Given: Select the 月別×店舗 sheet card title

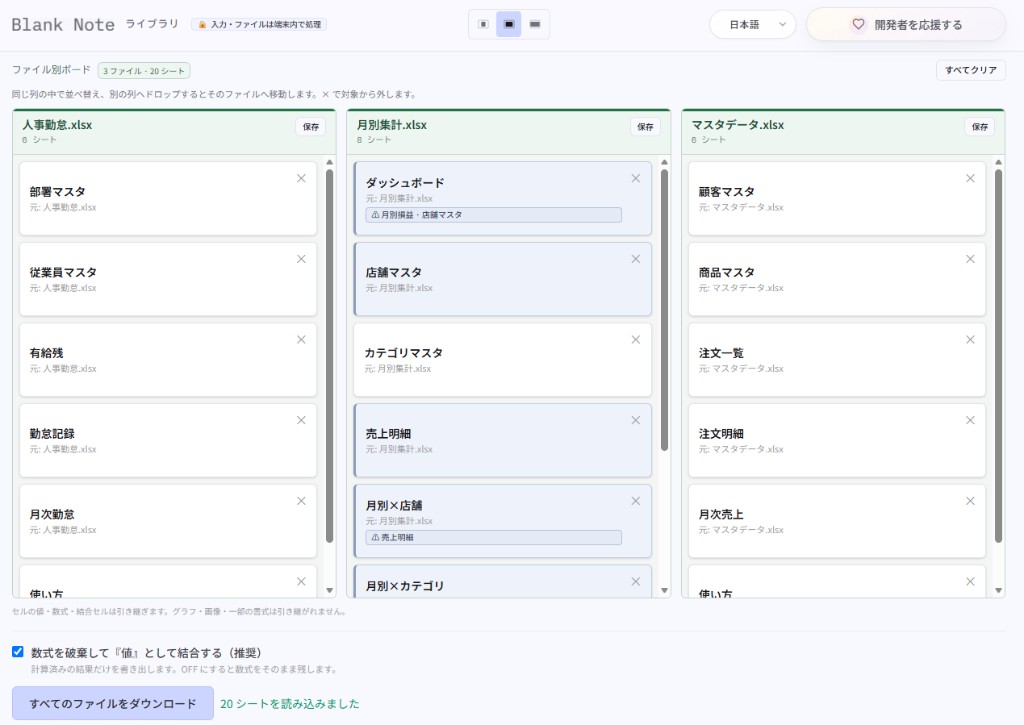Looking at the screenshot, I should [394, 506].
